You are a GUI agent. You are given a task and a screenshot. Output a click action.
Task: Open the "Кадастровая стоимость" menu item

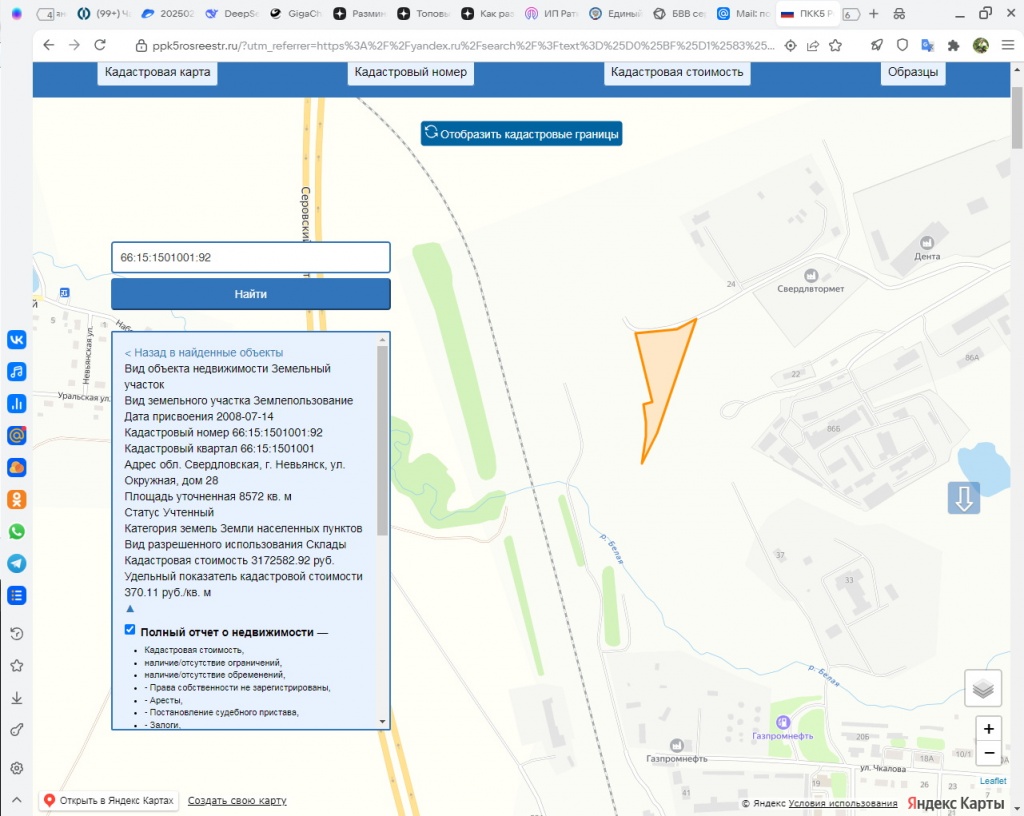click(677, 72)
